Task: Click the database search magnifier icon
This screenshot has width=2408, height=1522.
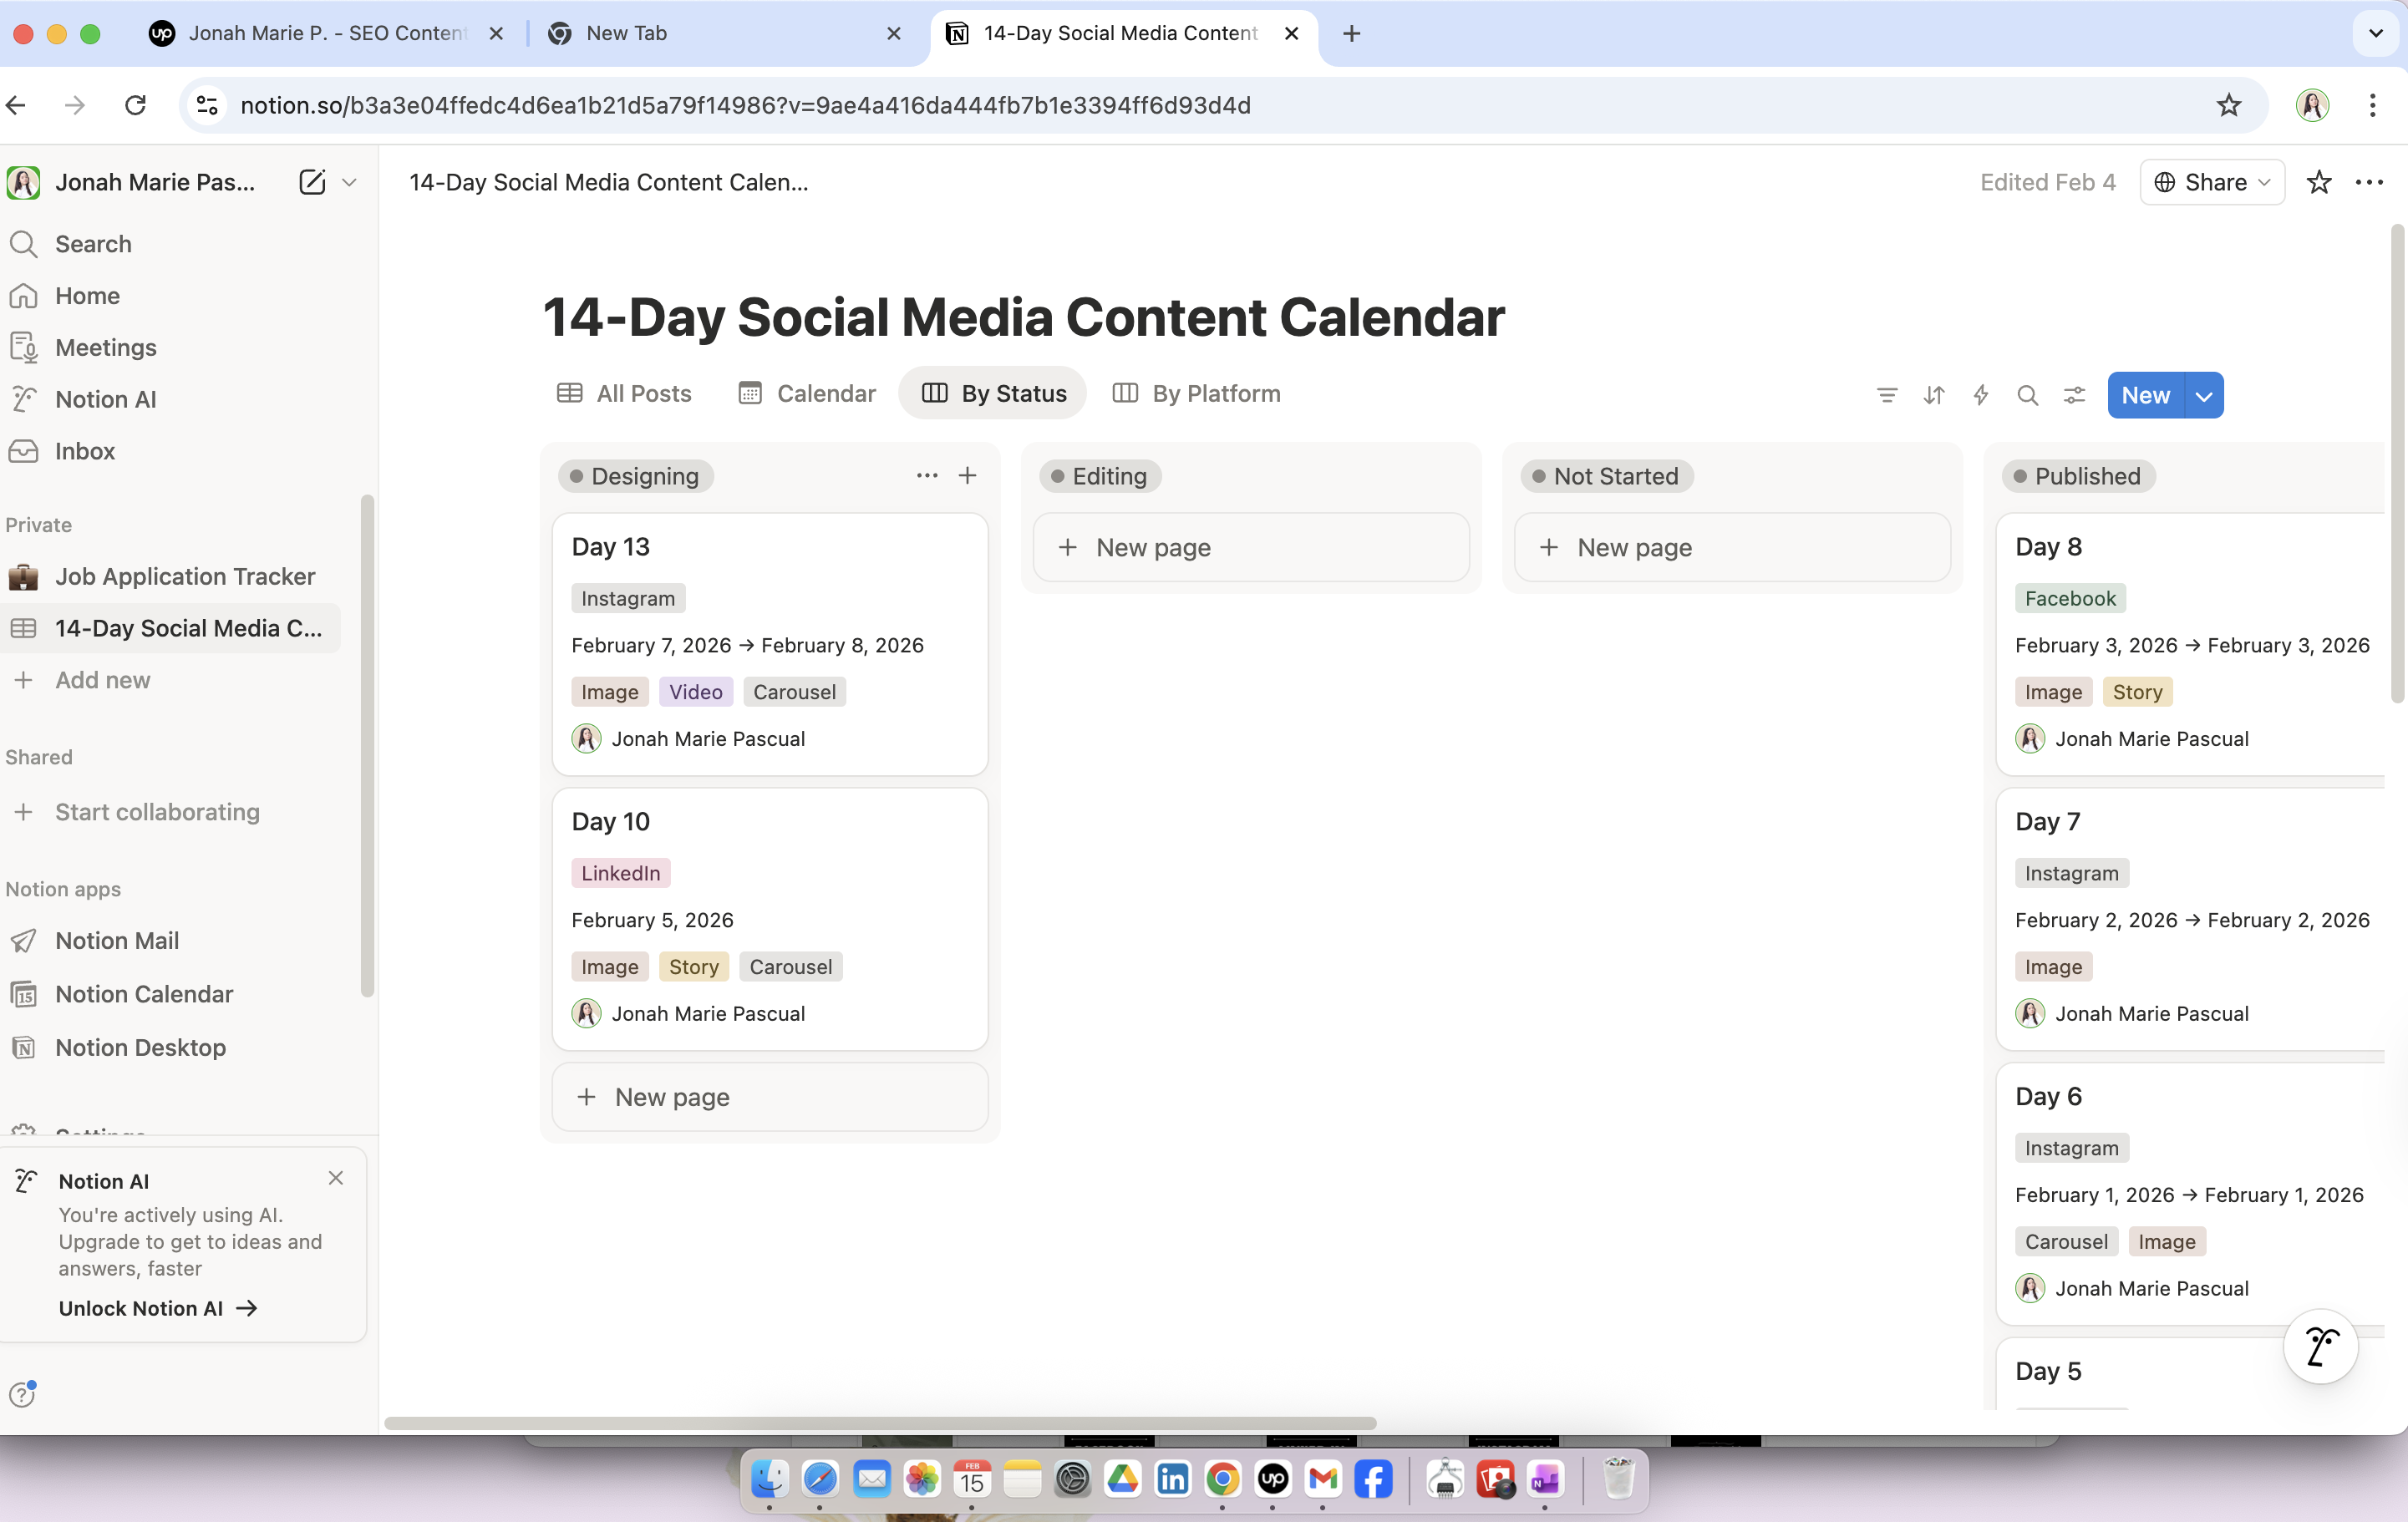Action: tap(2027, 395)
